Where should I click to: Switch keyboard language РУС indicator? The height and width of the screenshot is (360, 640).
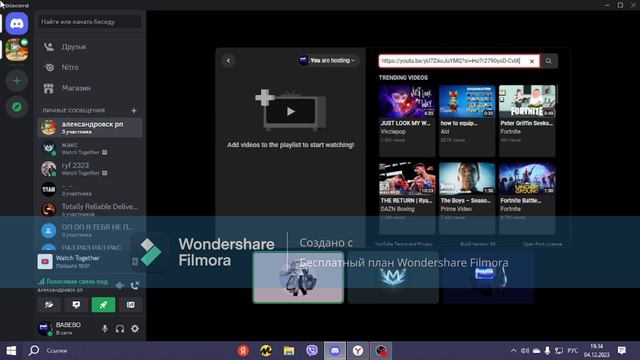coord(573,351)
